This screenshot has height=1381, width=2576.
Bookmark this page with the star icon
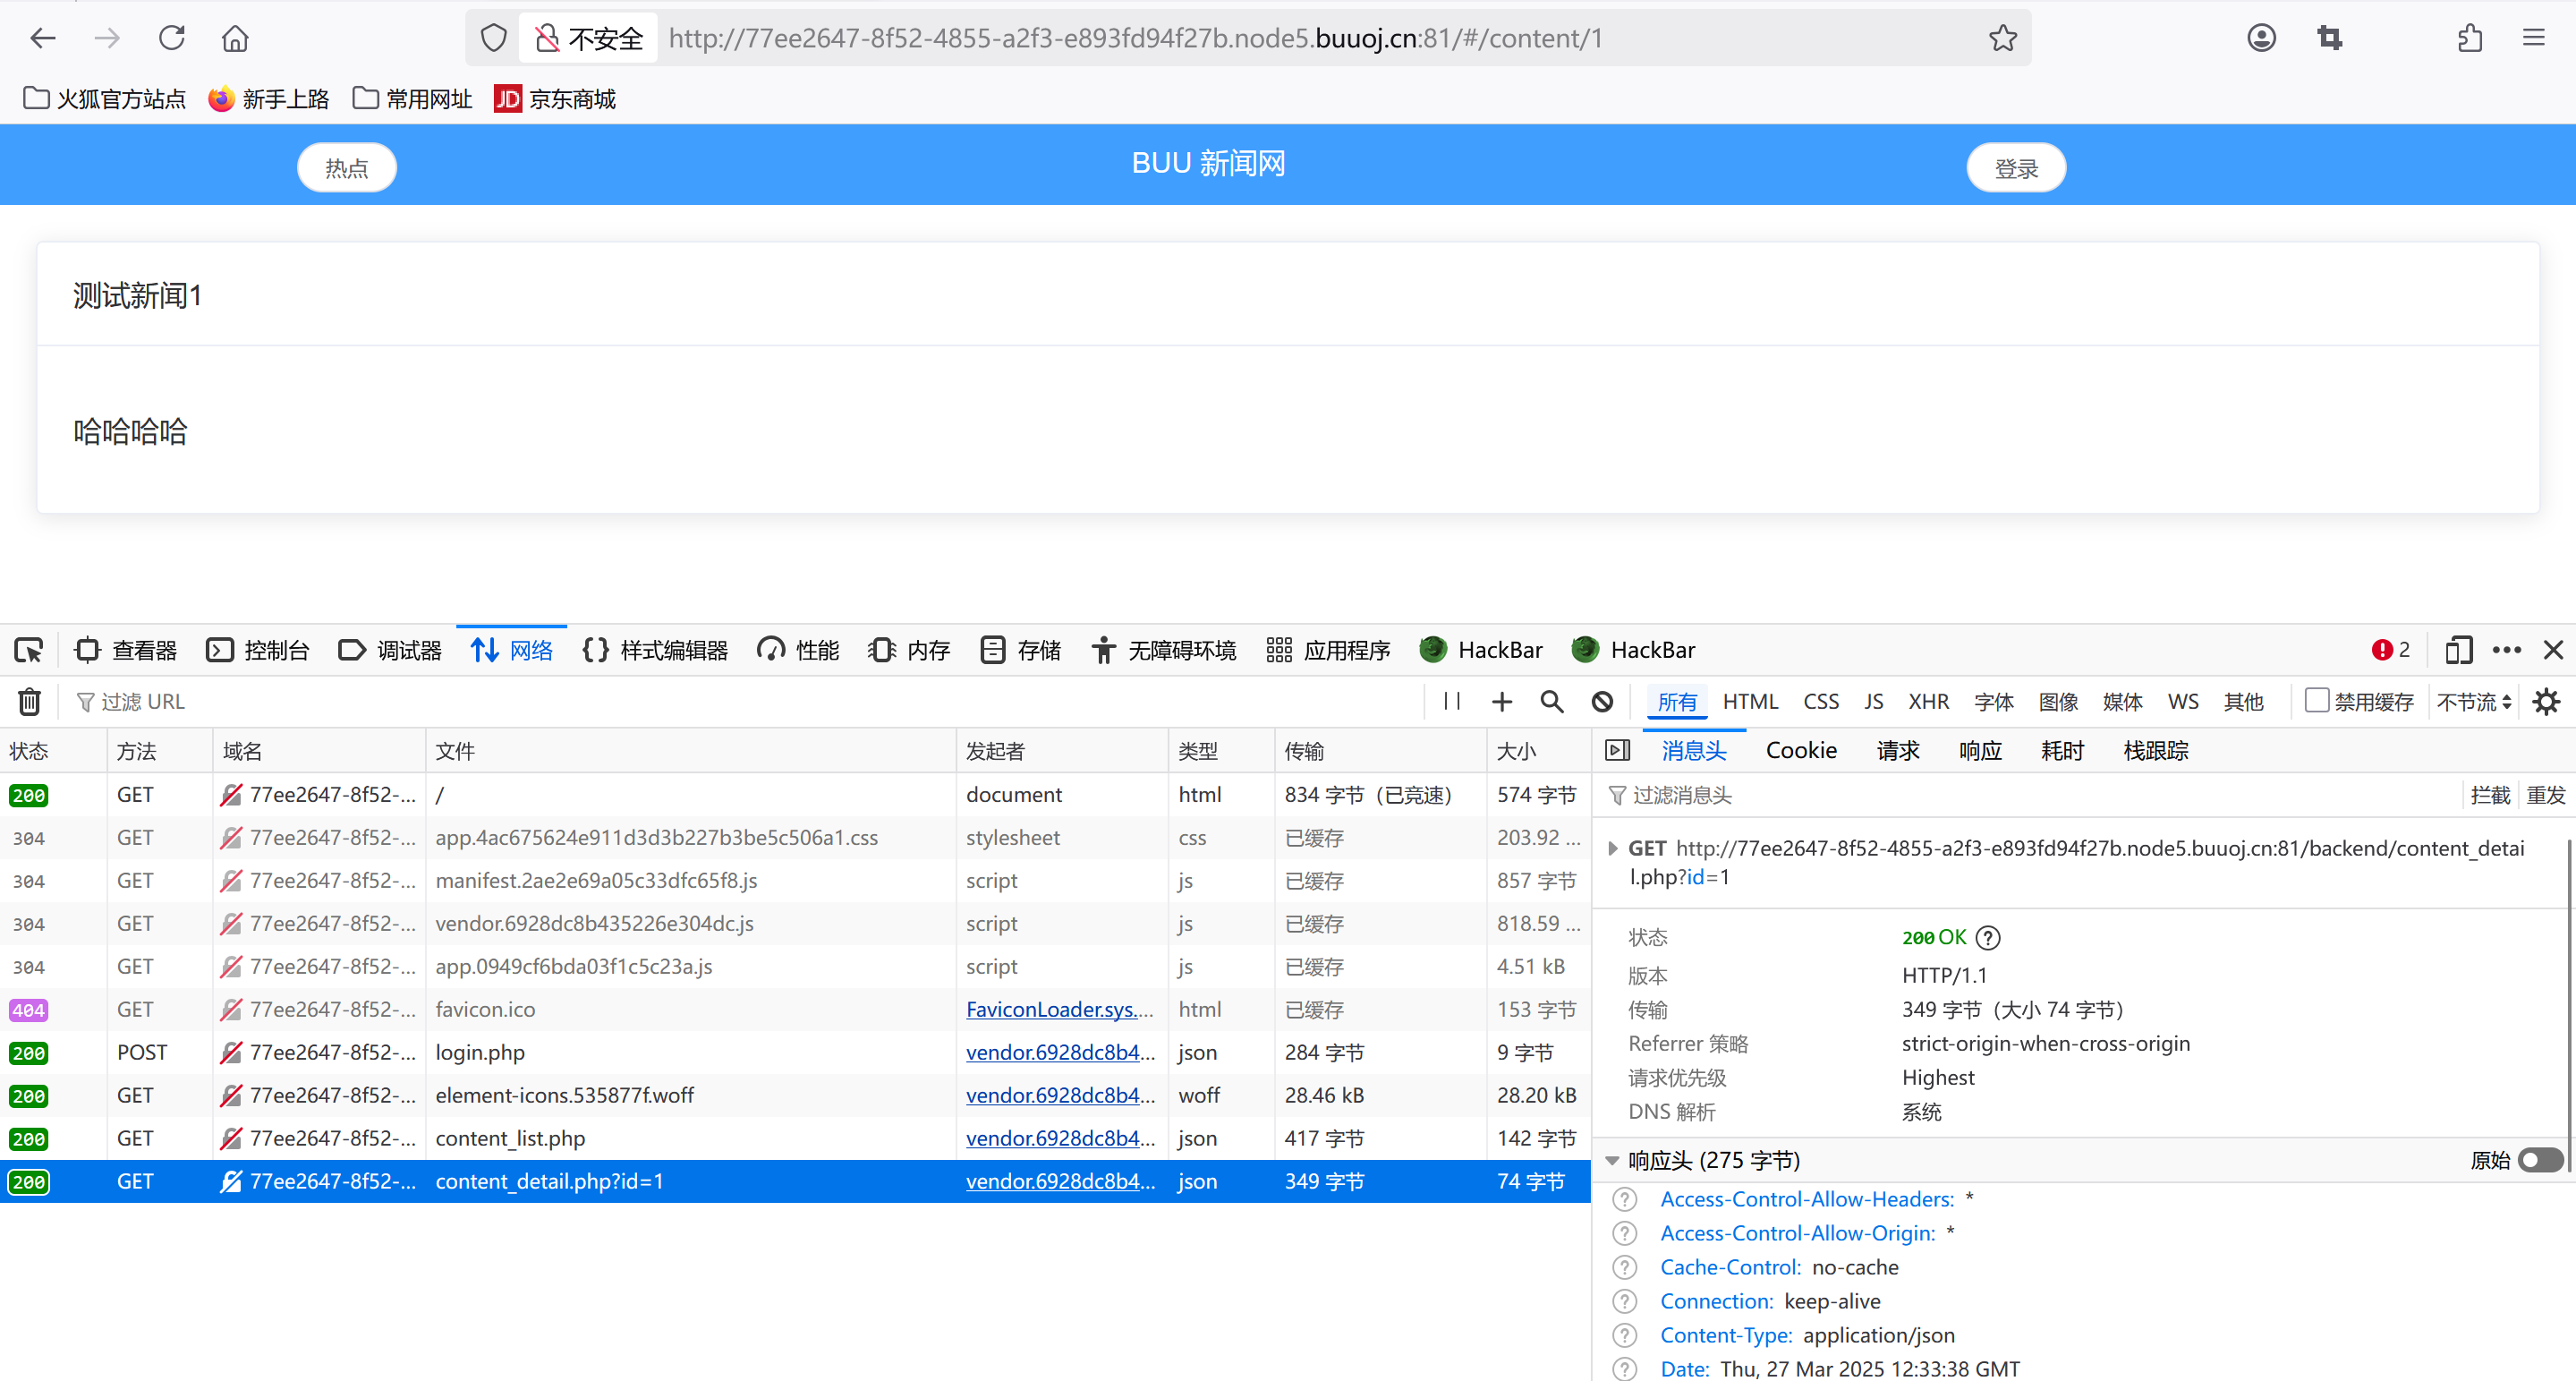[x=2002, y=38]
